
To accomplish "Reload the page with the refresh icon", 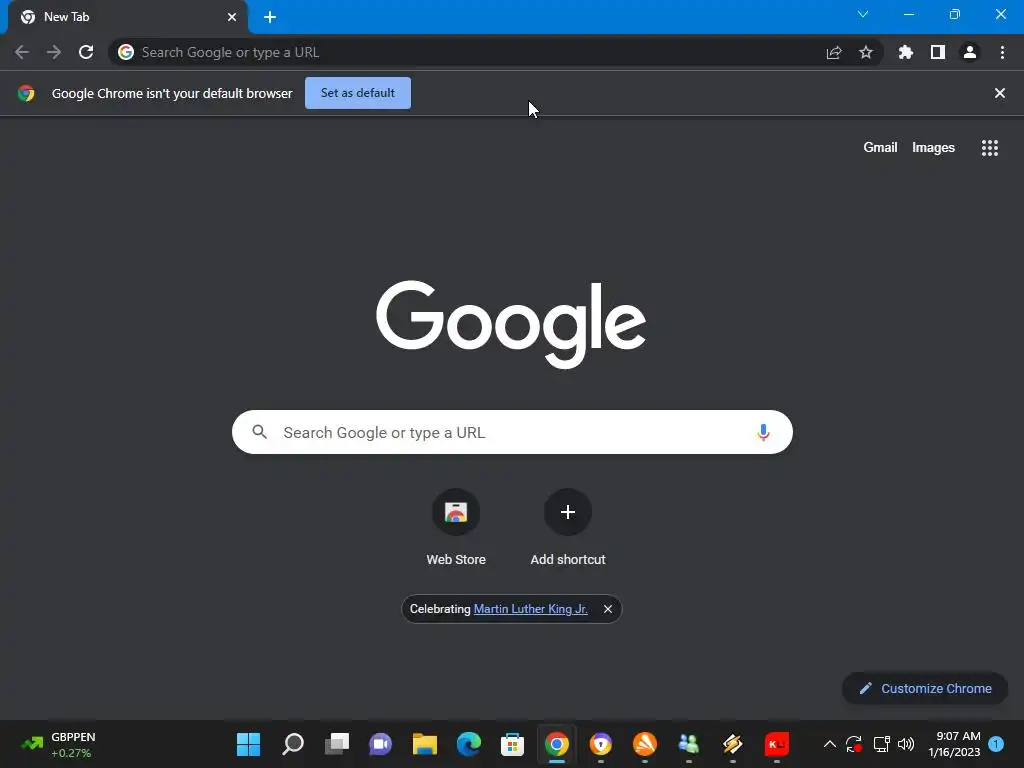I will [x=86, y=52].
